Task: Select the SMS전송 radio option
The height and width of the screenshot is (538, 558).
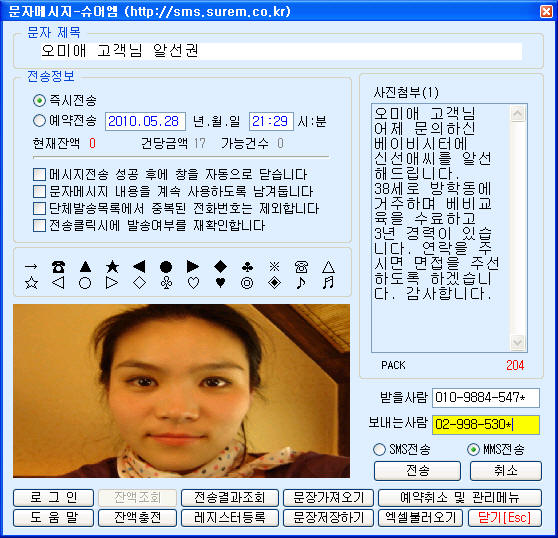Action: tap(379, 449)
